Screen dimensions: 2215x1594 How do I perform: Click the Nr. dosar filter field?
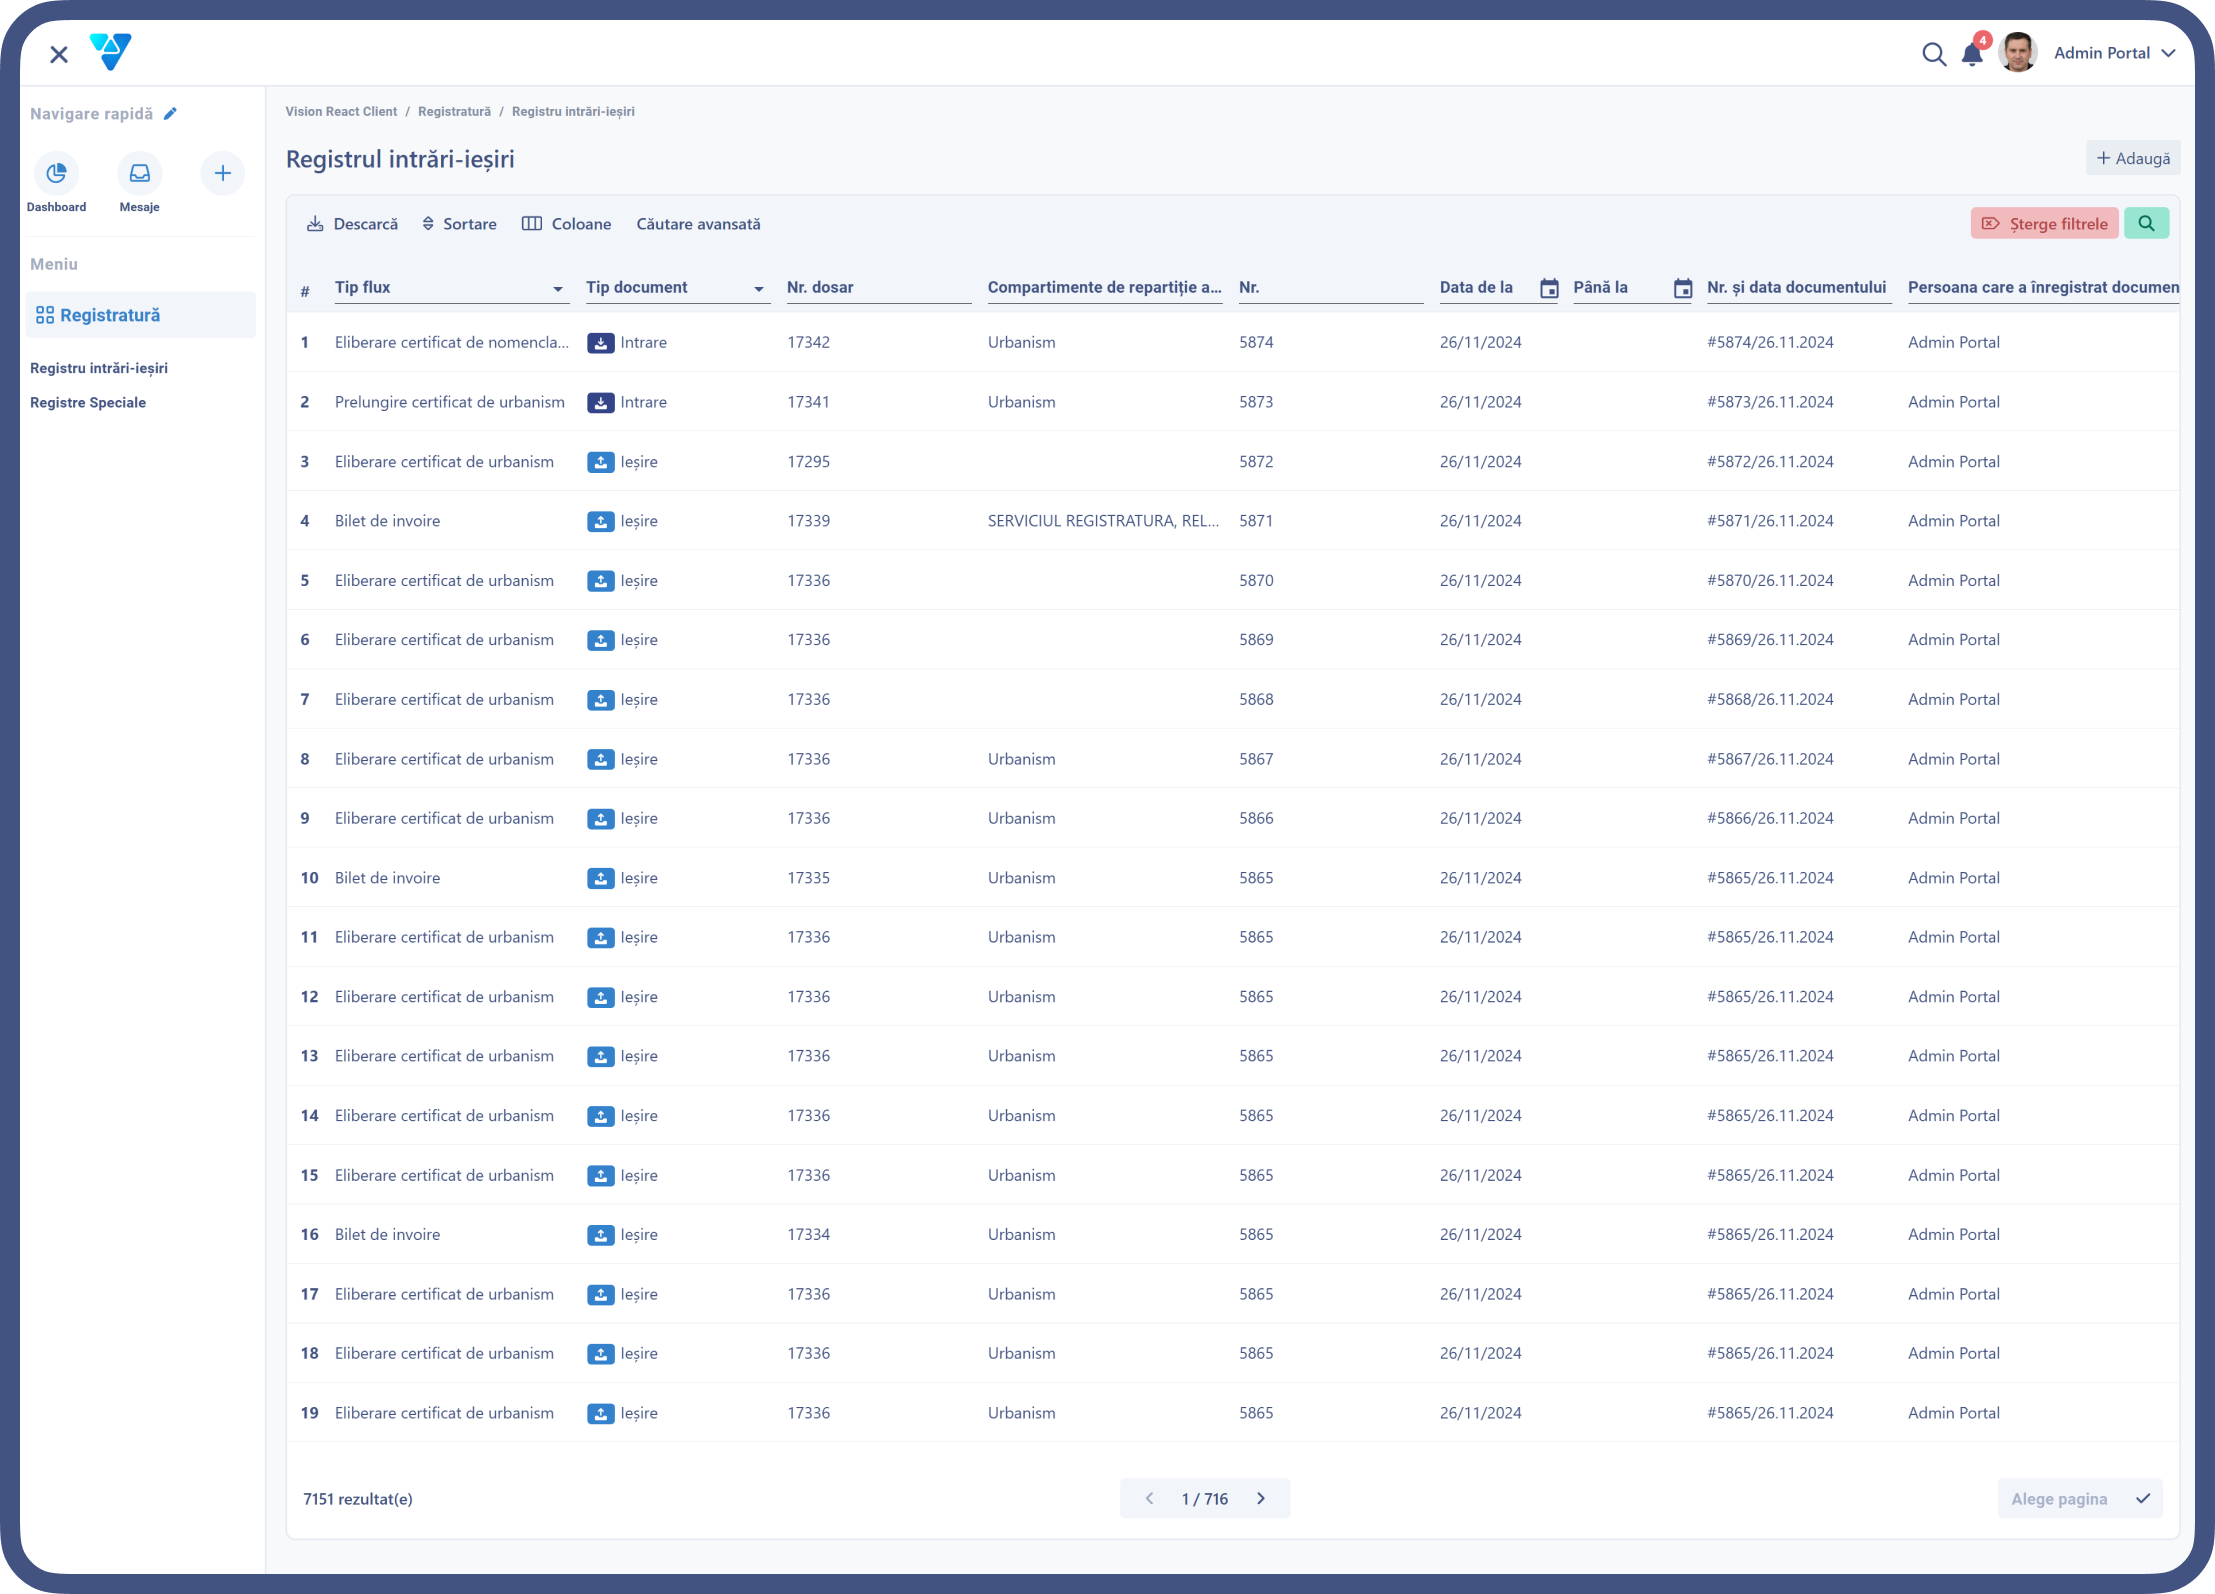(x=878, y=288)
